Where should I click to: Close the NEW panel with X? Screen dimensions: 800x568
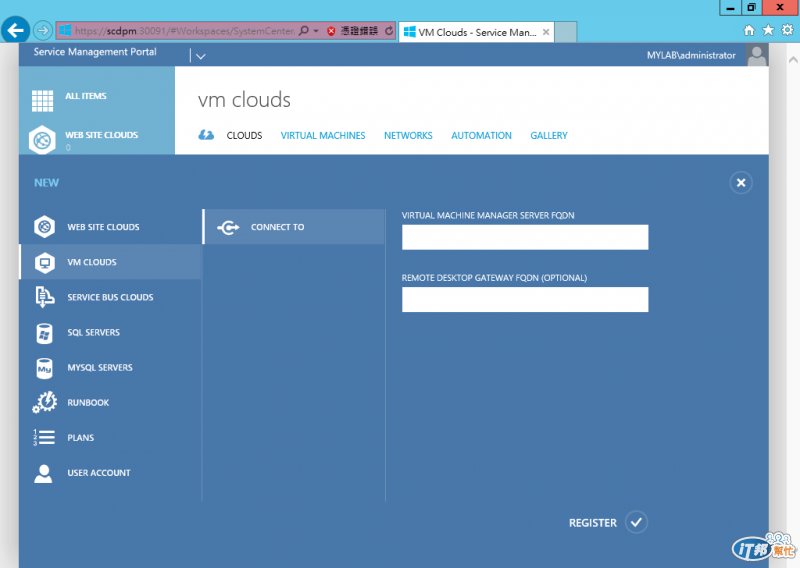pos(741,183)
